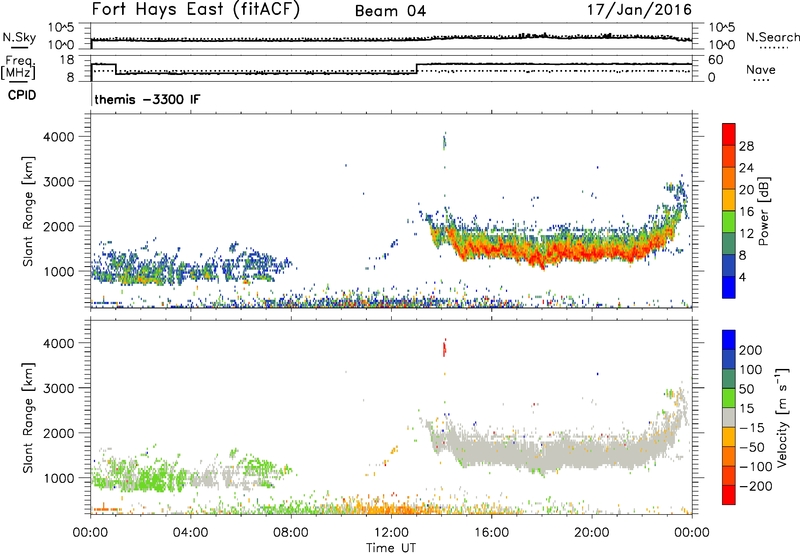The image size is (800, 554).
Task: Click the red high-power scatter band near 18:00
Action: tap(541, 254)
